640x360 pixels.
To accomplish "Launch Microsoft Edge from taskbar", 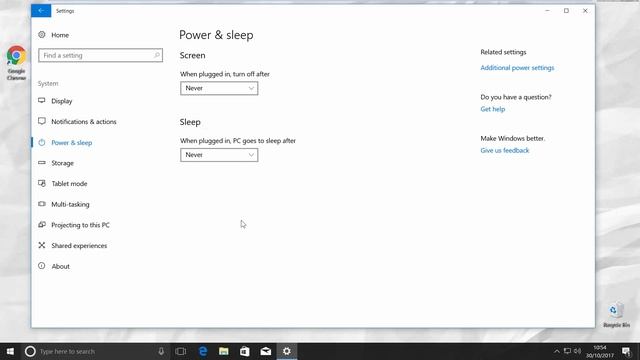I will 203,351.
